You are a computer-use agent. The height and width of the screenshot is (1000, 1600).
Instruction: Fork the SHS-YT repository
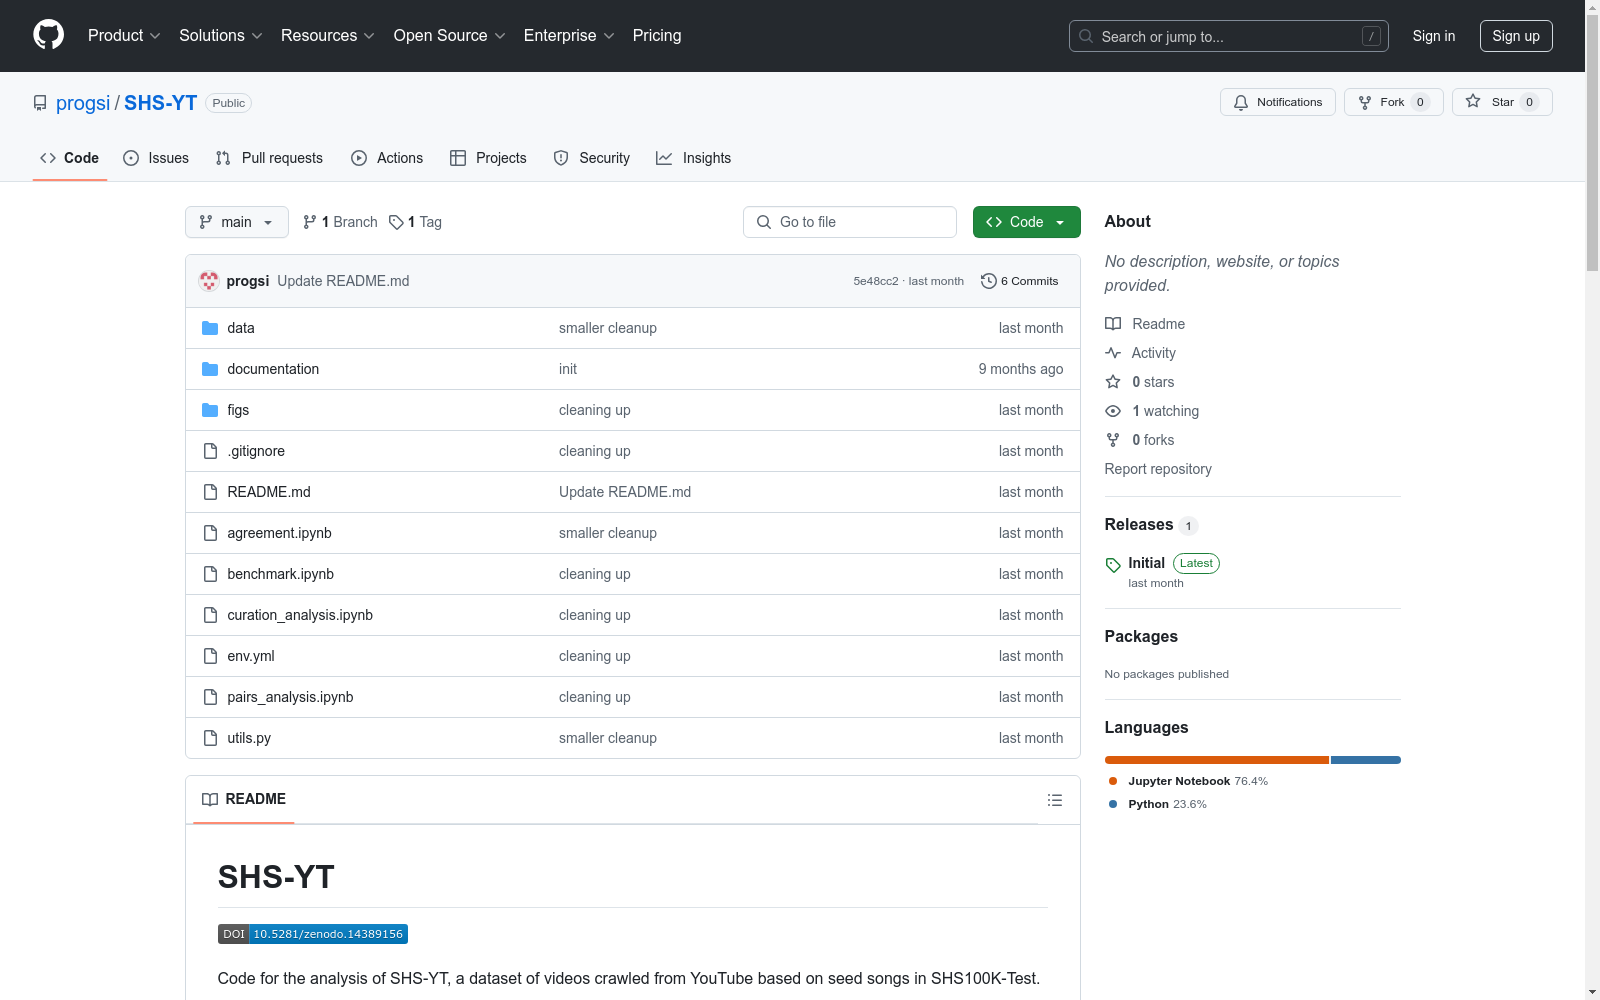click(1393, 102)
